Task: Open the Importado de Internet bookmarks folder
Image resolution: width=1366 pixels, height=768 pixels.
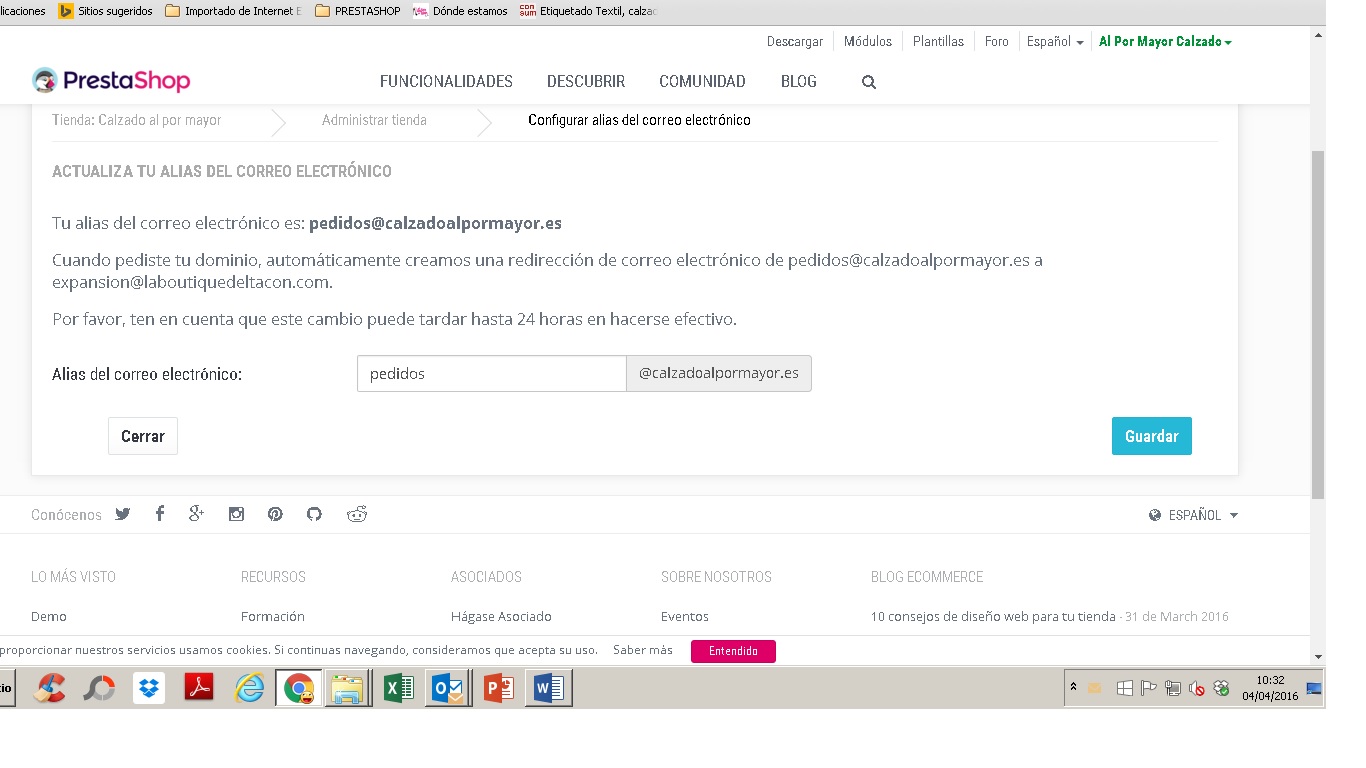Action: tap(234, 12)
